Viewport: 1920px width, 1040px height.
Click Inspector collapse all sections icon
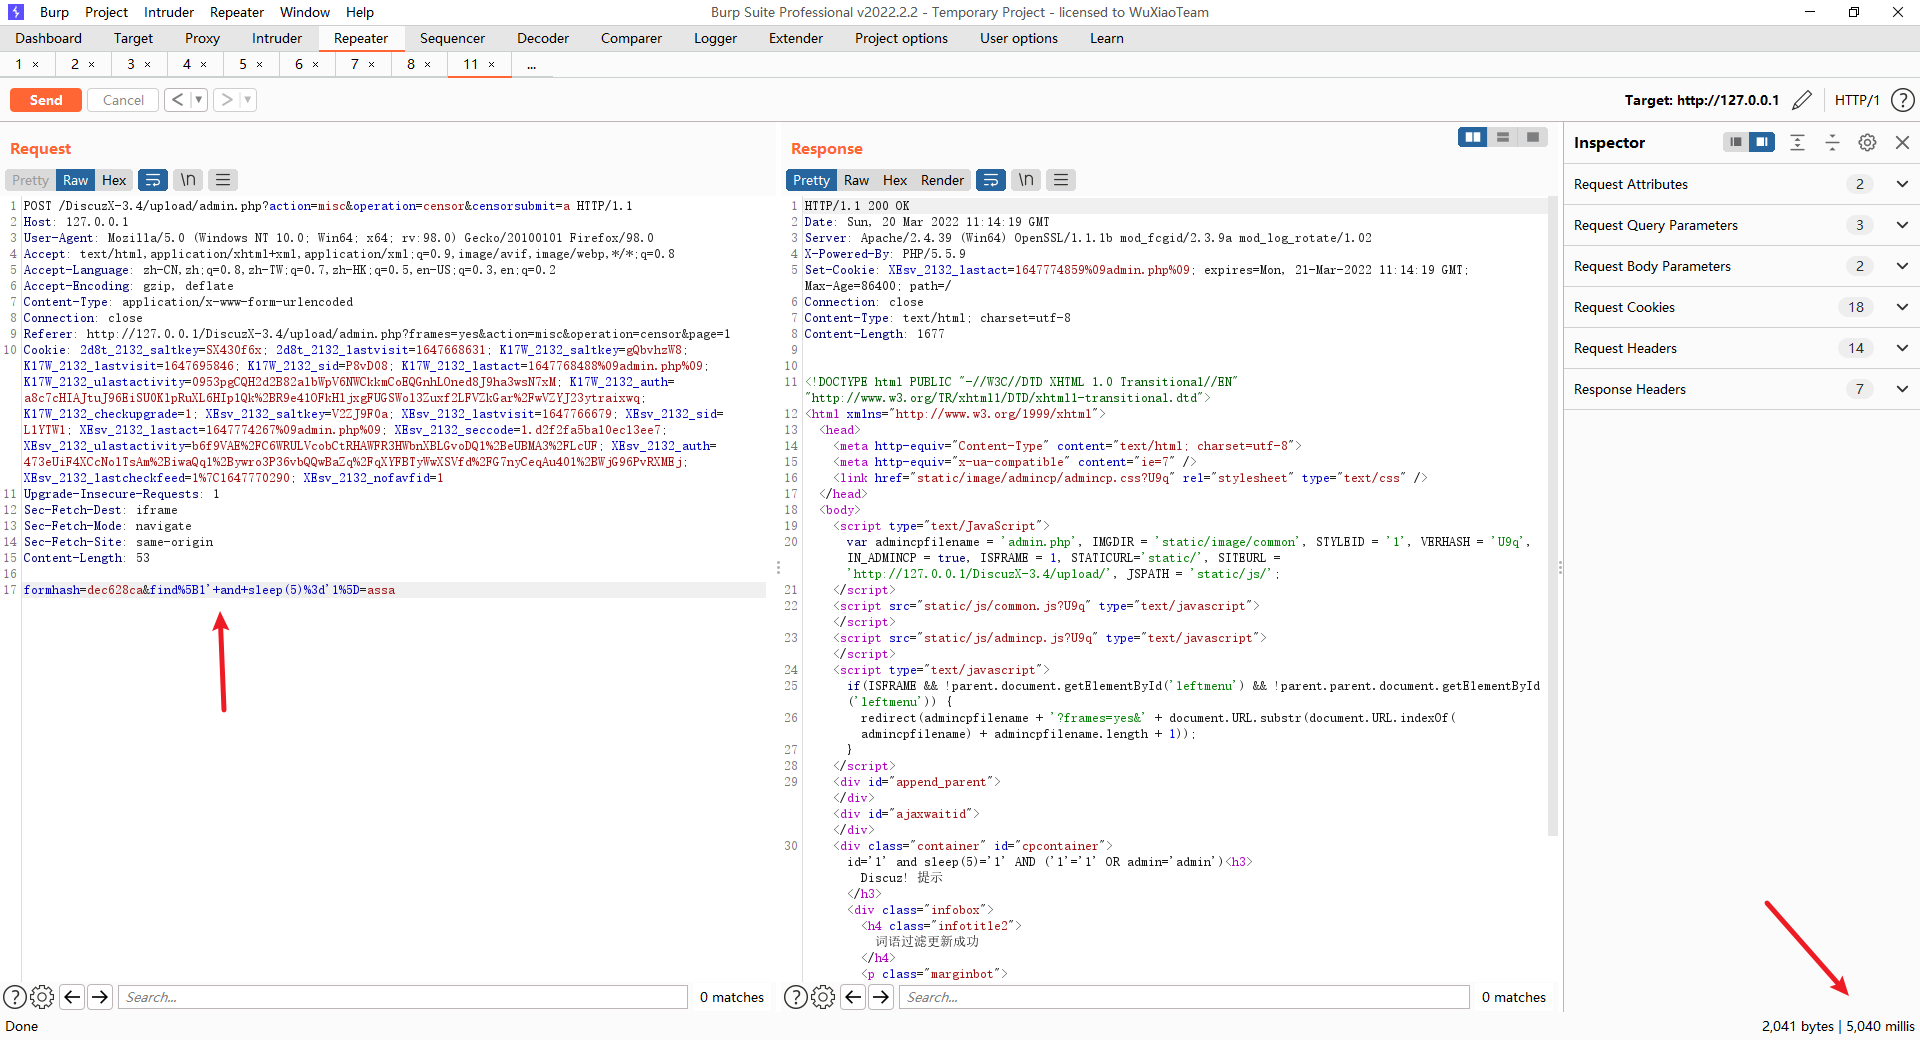(x=1832, y=142)
